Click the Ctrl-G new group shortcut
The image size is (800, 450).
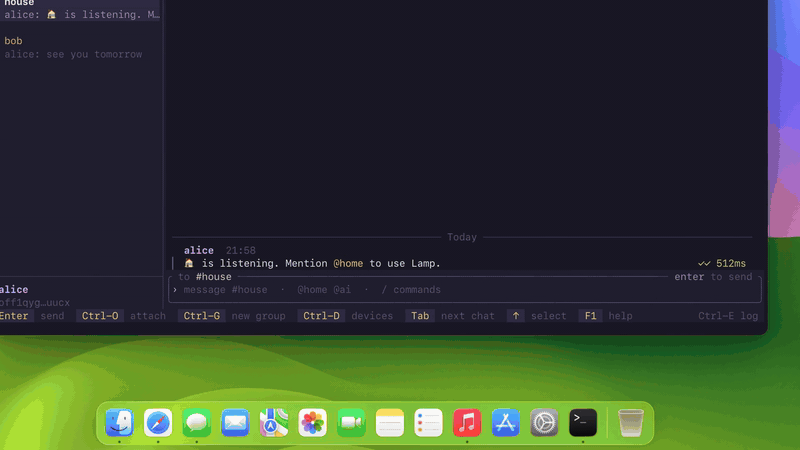[232, 316]
